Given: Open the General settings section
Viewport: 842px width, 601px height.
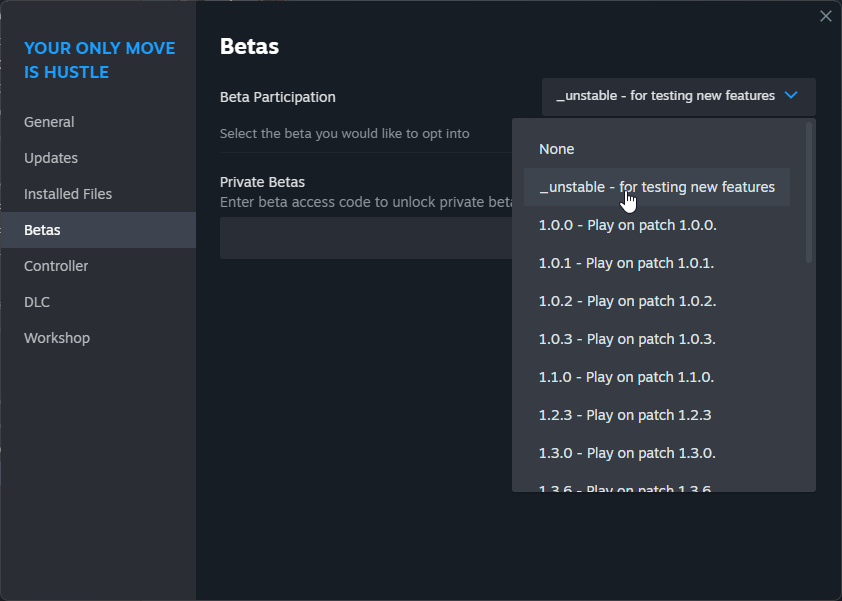Looking at the screenshot, I should coord(98,122).
